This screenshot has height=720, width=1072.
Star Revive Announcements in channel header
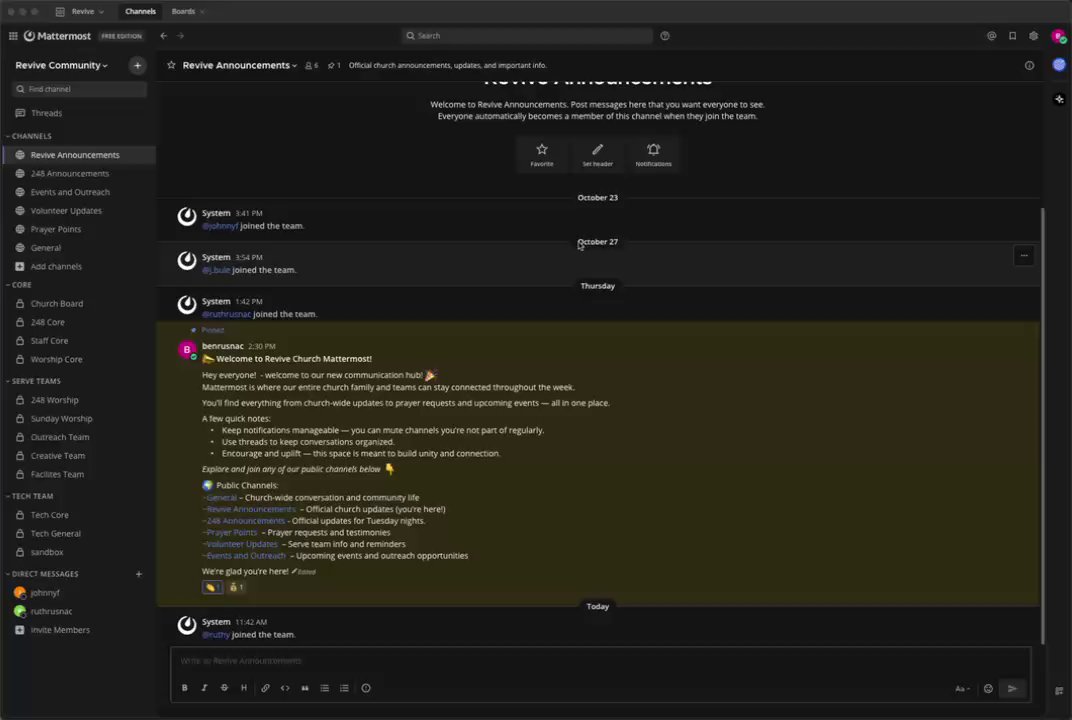(171, 65)
